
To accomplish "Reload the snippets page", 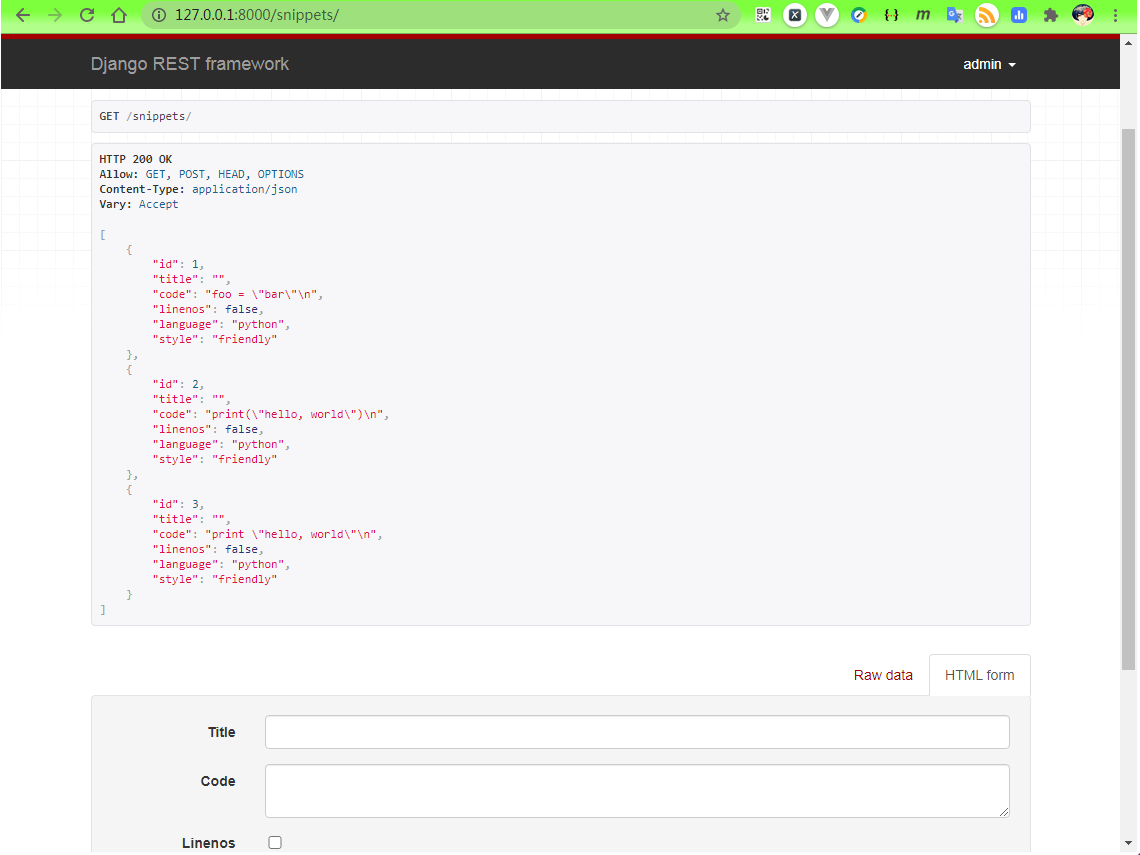I will pyautogui.click(x=87, y=15).
